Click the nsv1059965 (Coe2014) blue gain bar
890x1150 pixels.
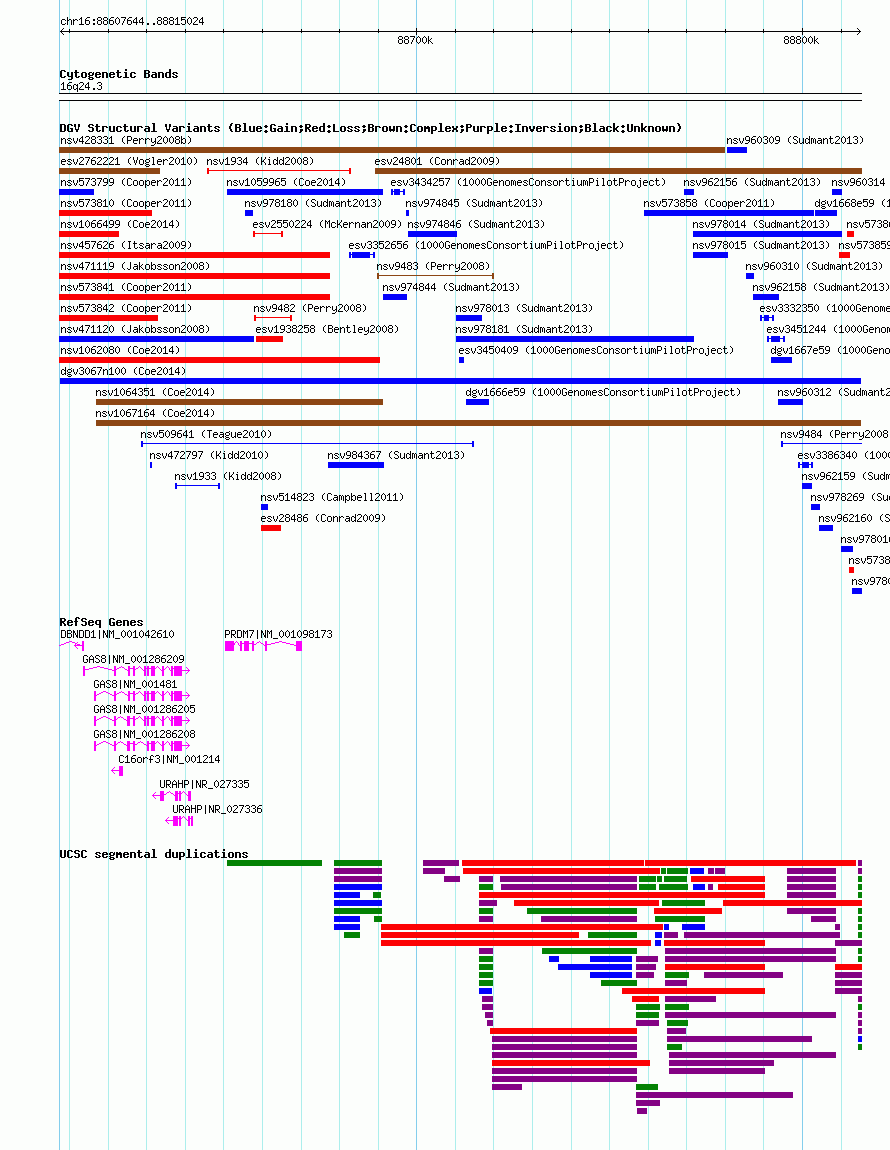[x=304, y=192]
